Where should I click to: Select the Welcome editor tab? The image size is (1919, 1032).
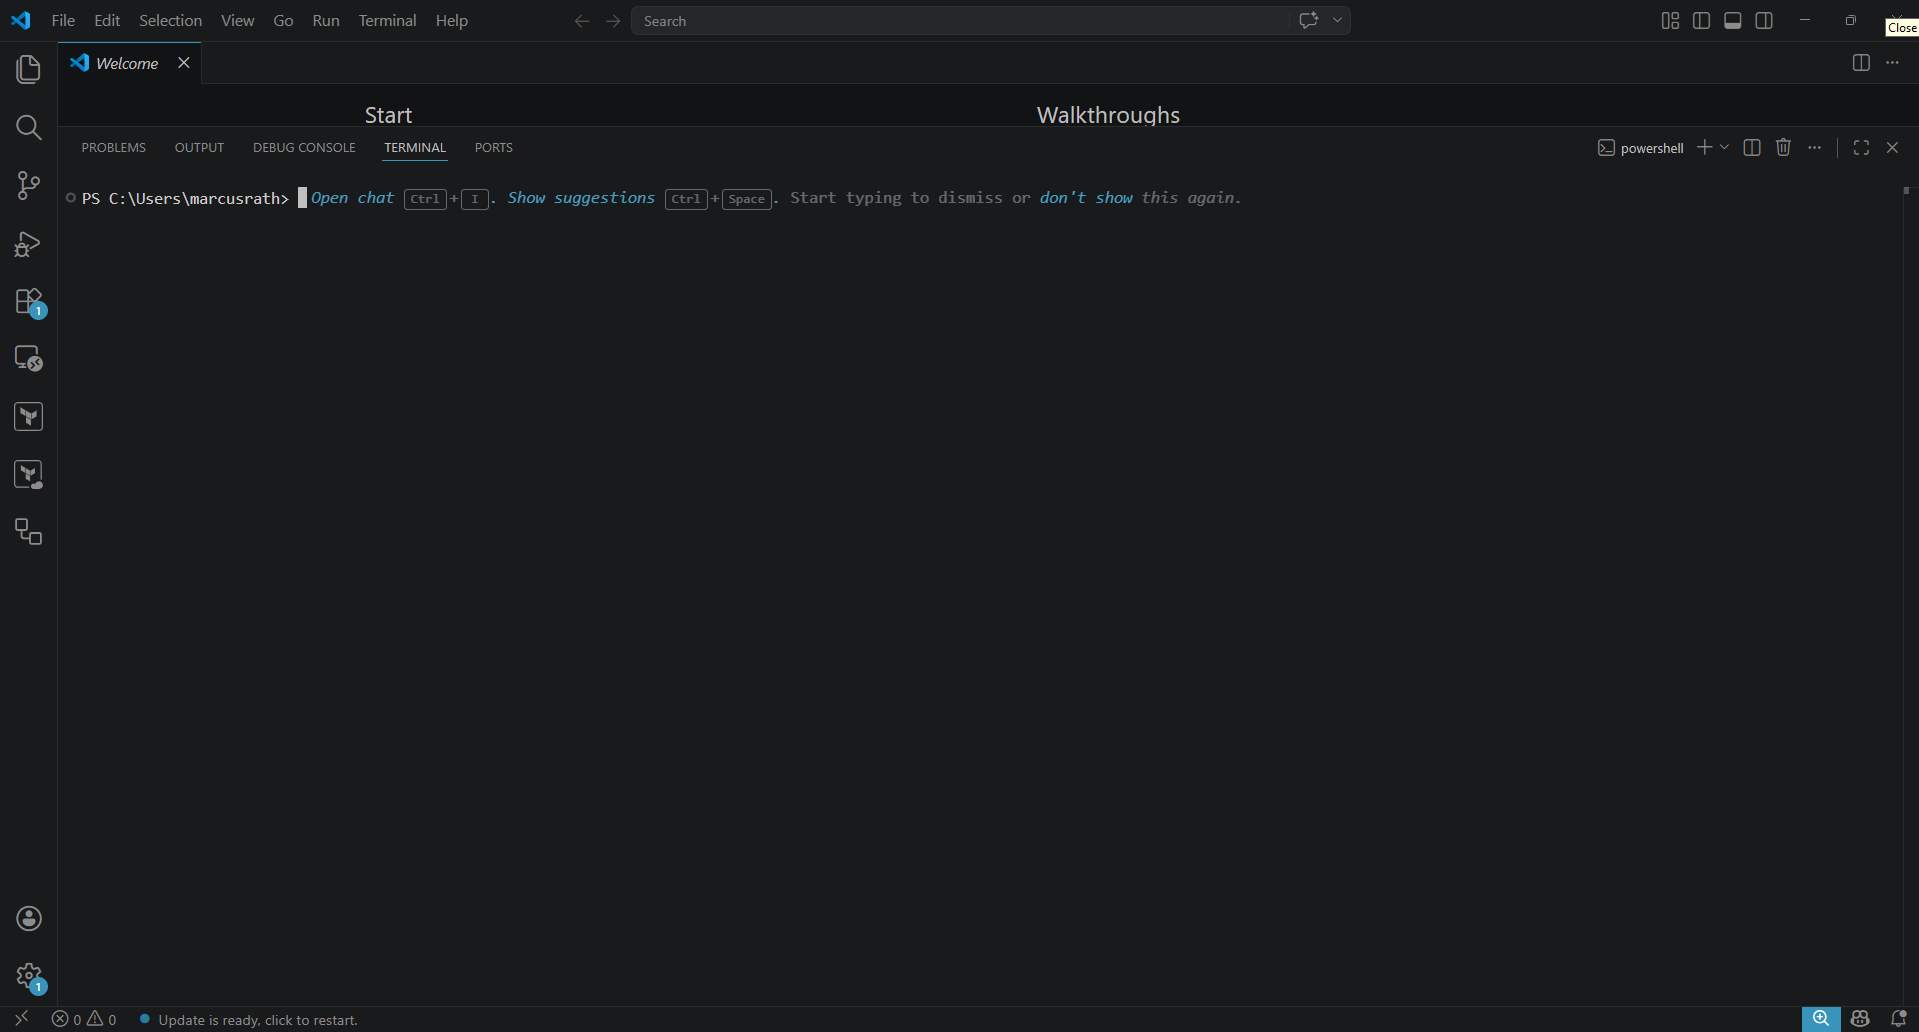tap(127, 63)
